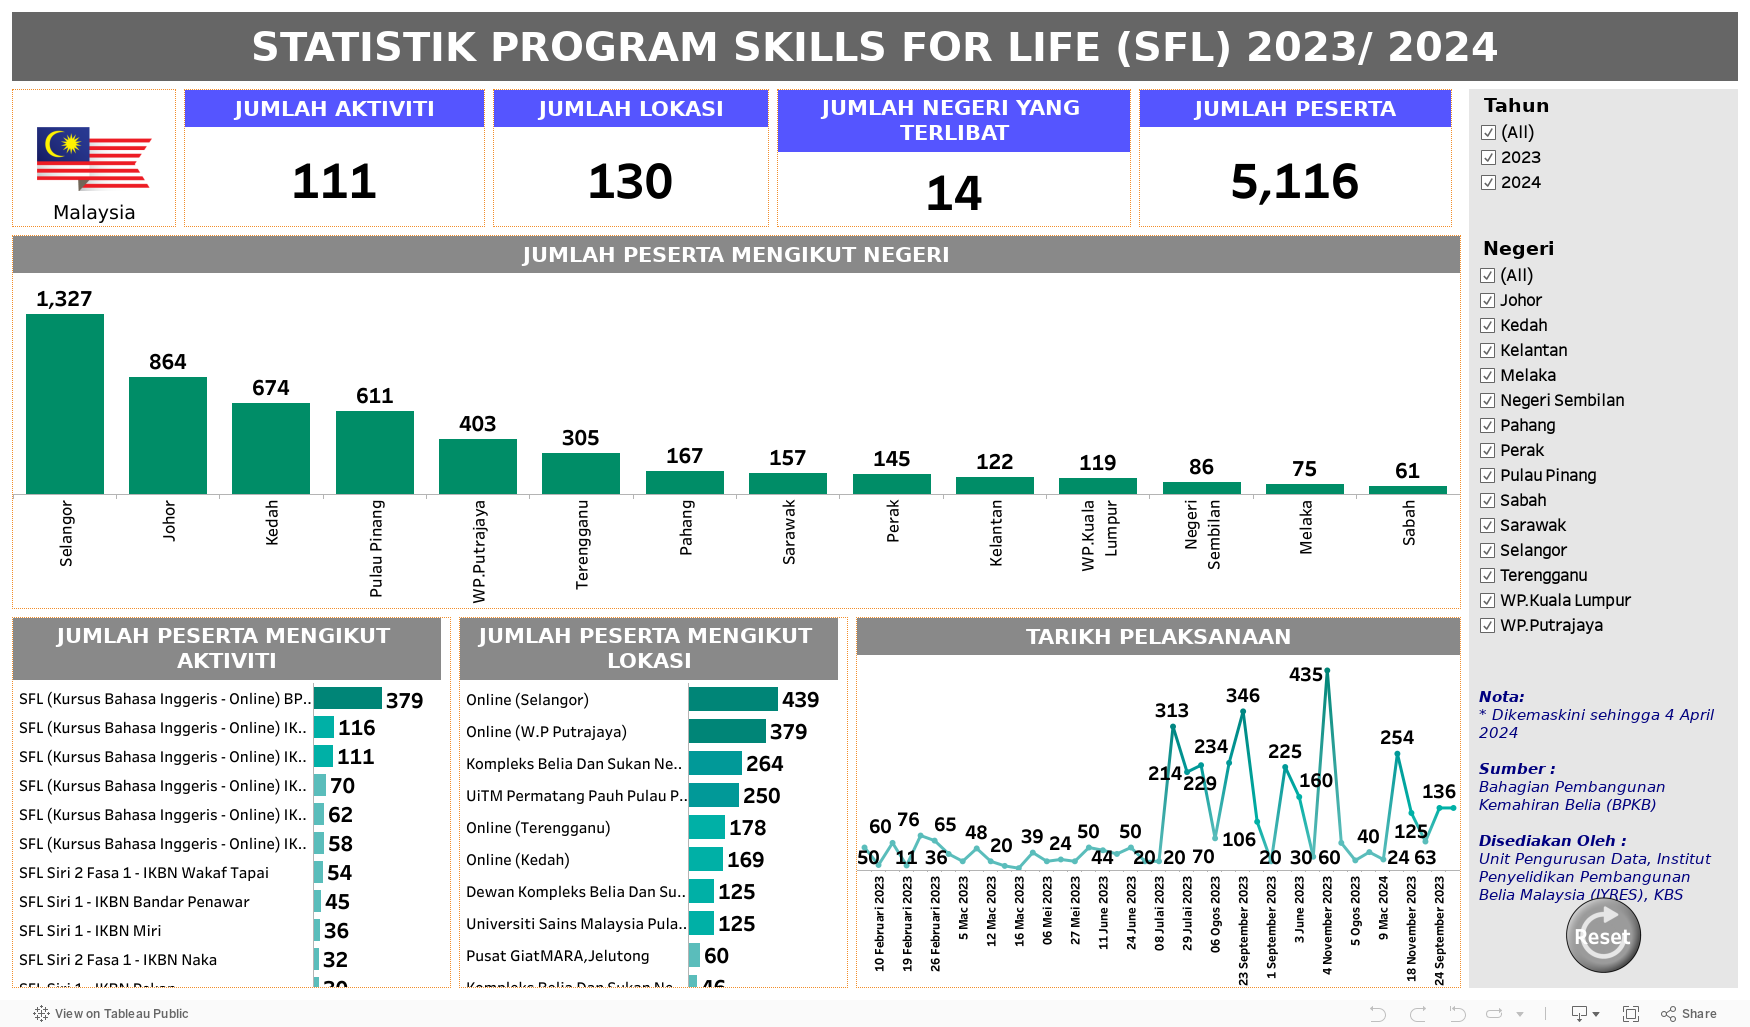Uncheck the Sarawak filter checkbox
Viewport: 1750px width, 1027px height.
point(1488,525)
